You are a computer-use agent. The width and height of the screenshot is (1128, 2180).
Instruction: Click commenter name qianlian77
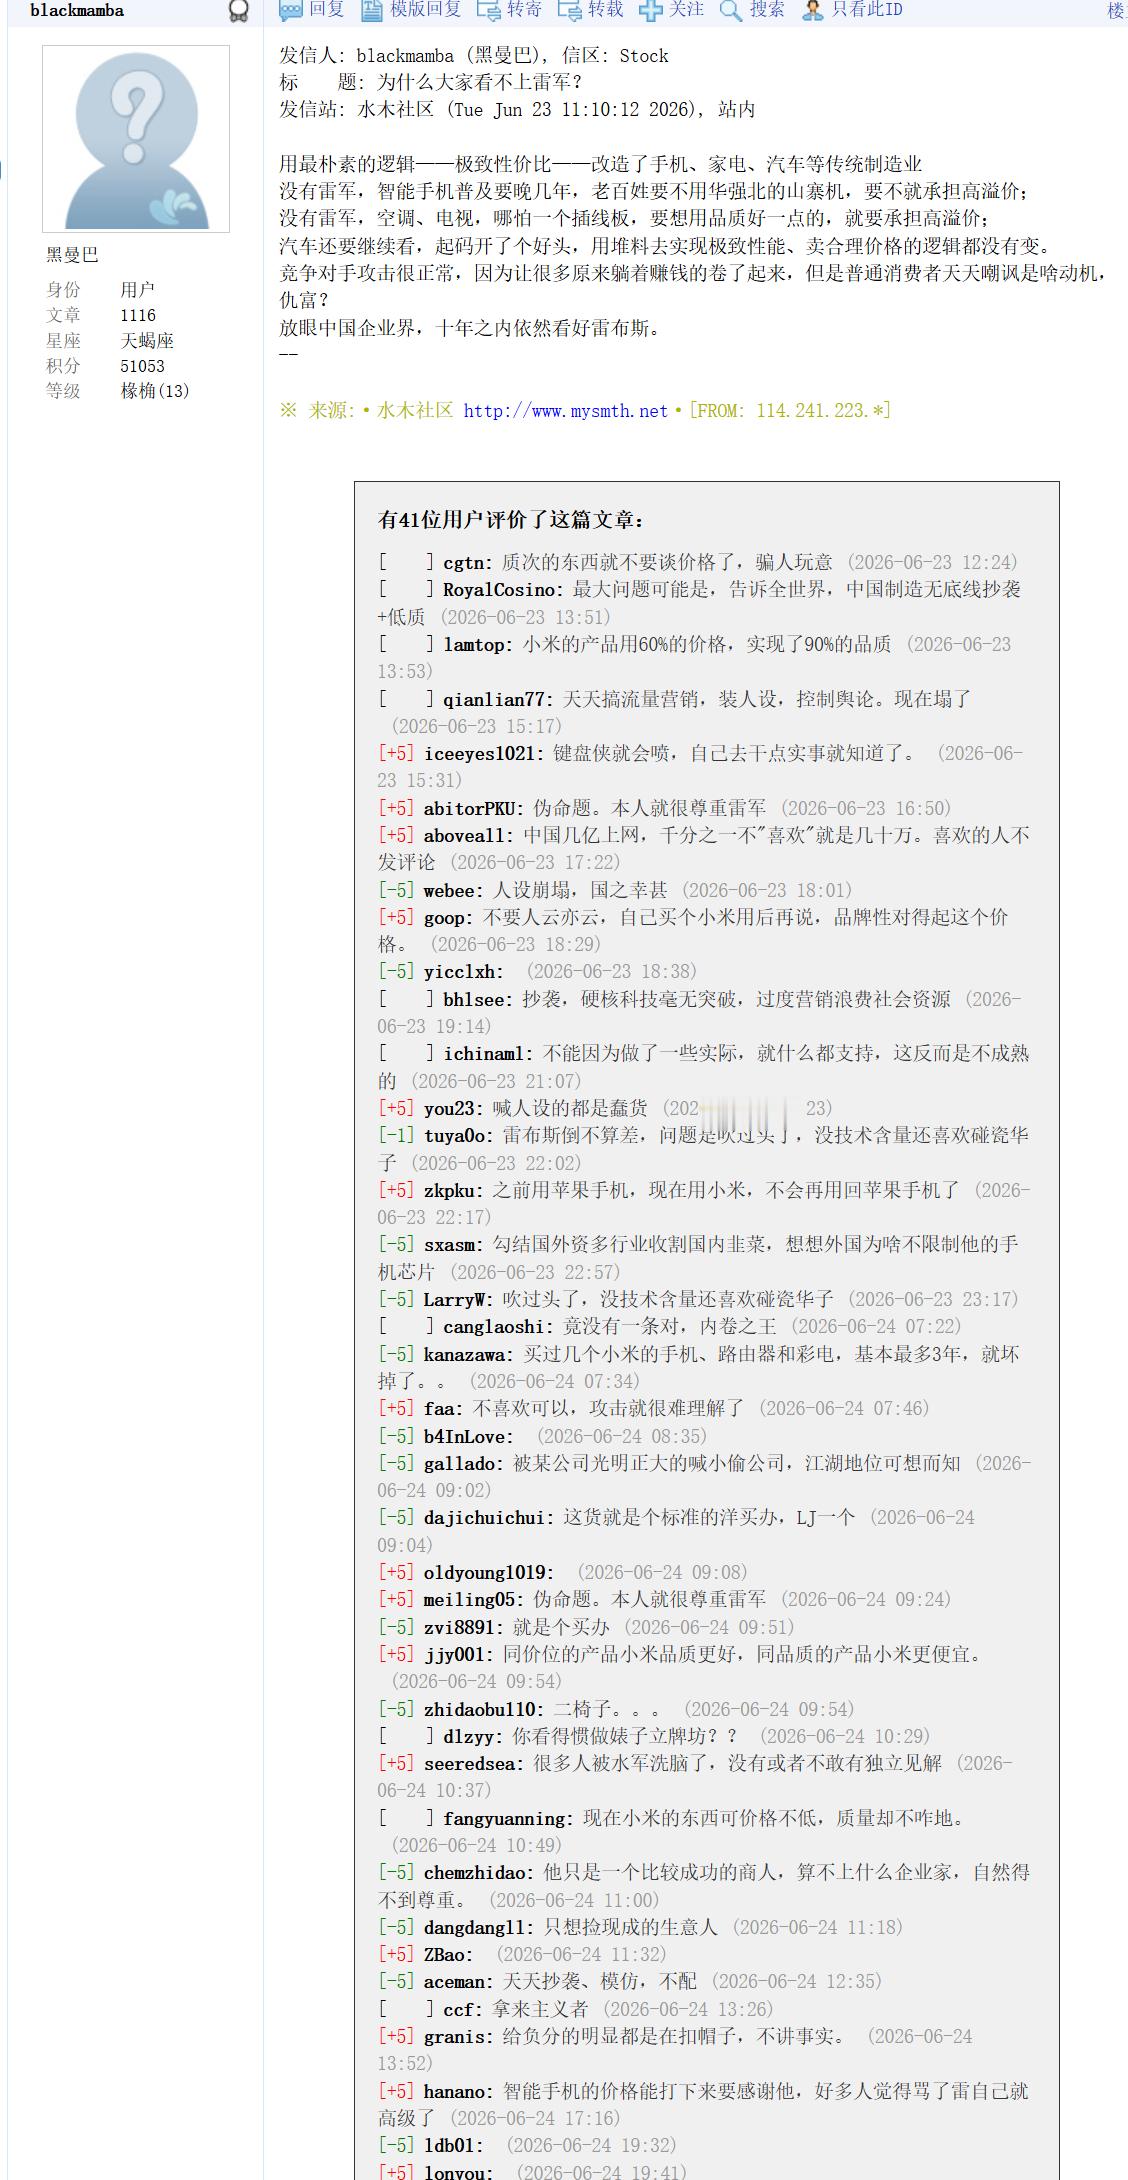pyautogui.click(x=495, y=700)
